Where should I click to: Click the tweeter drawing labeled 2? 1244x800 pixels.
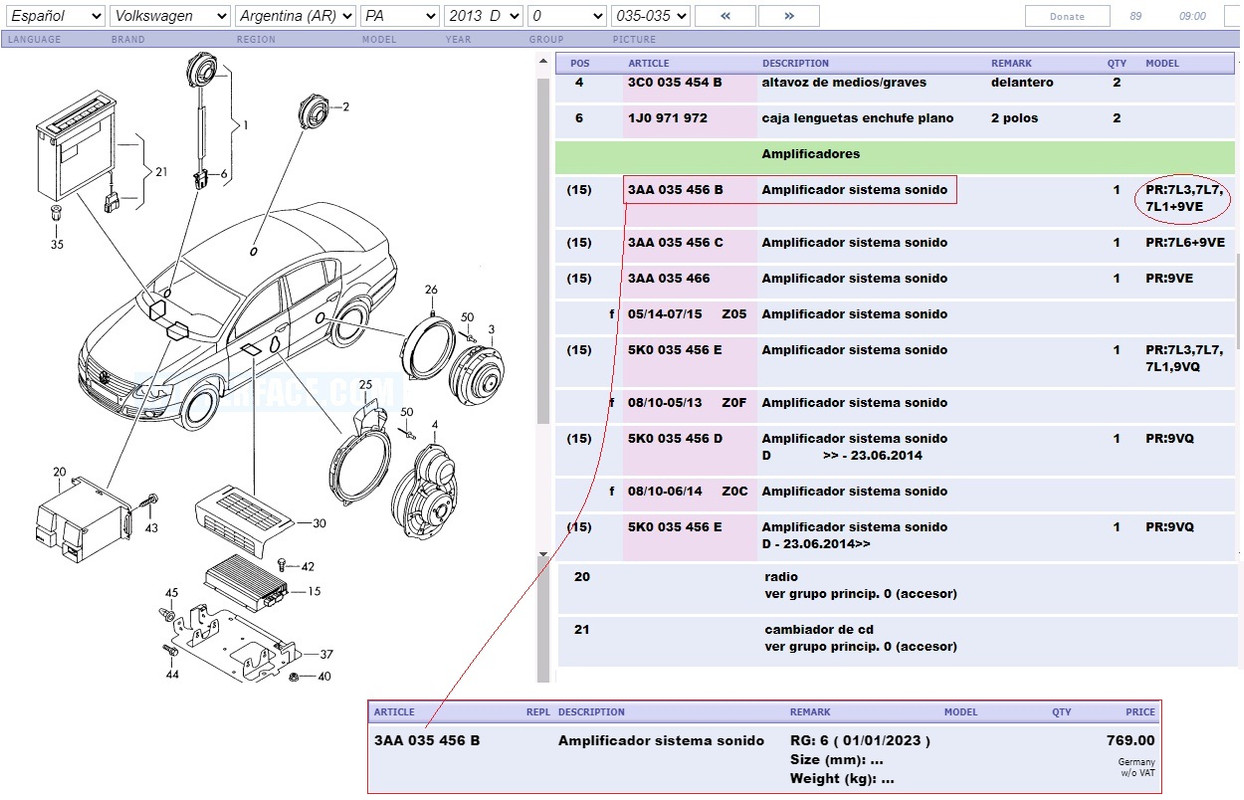(314, 110)
